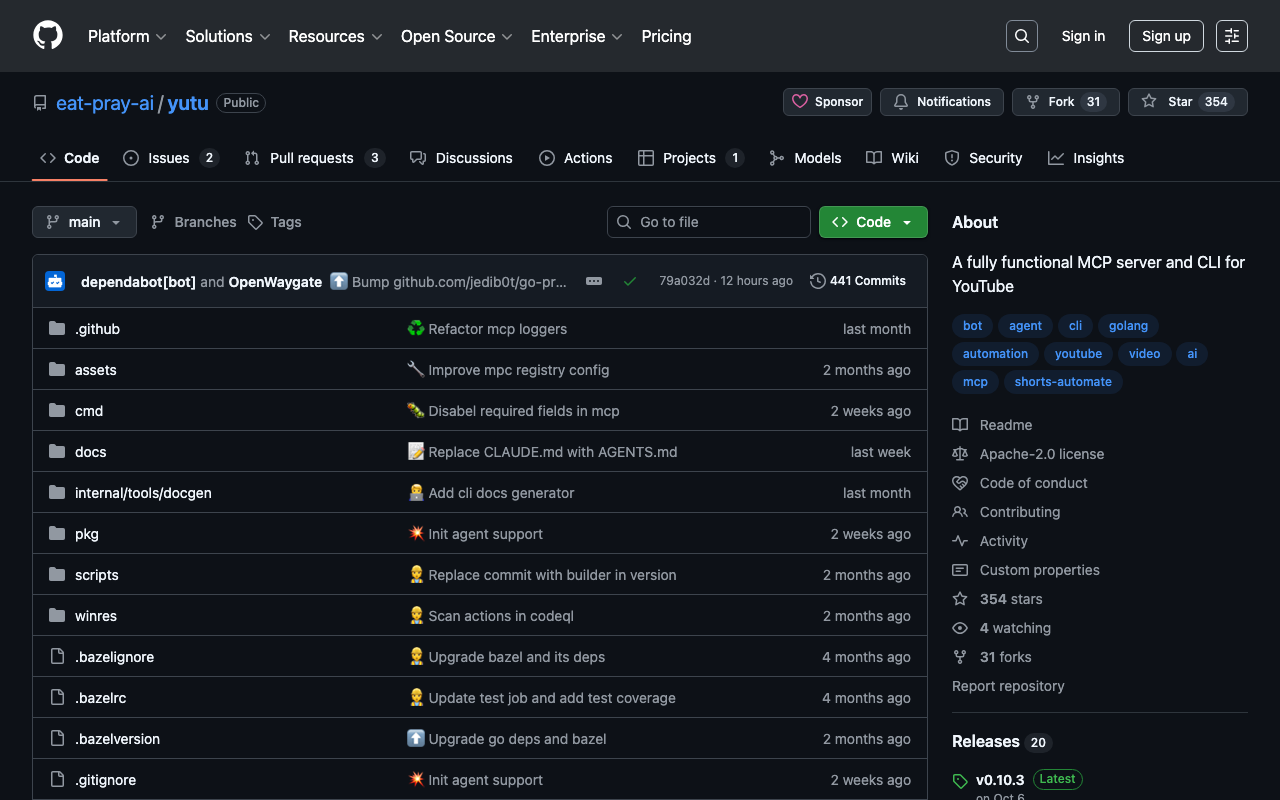Sponsor the project via heart button

pos(827,102)
